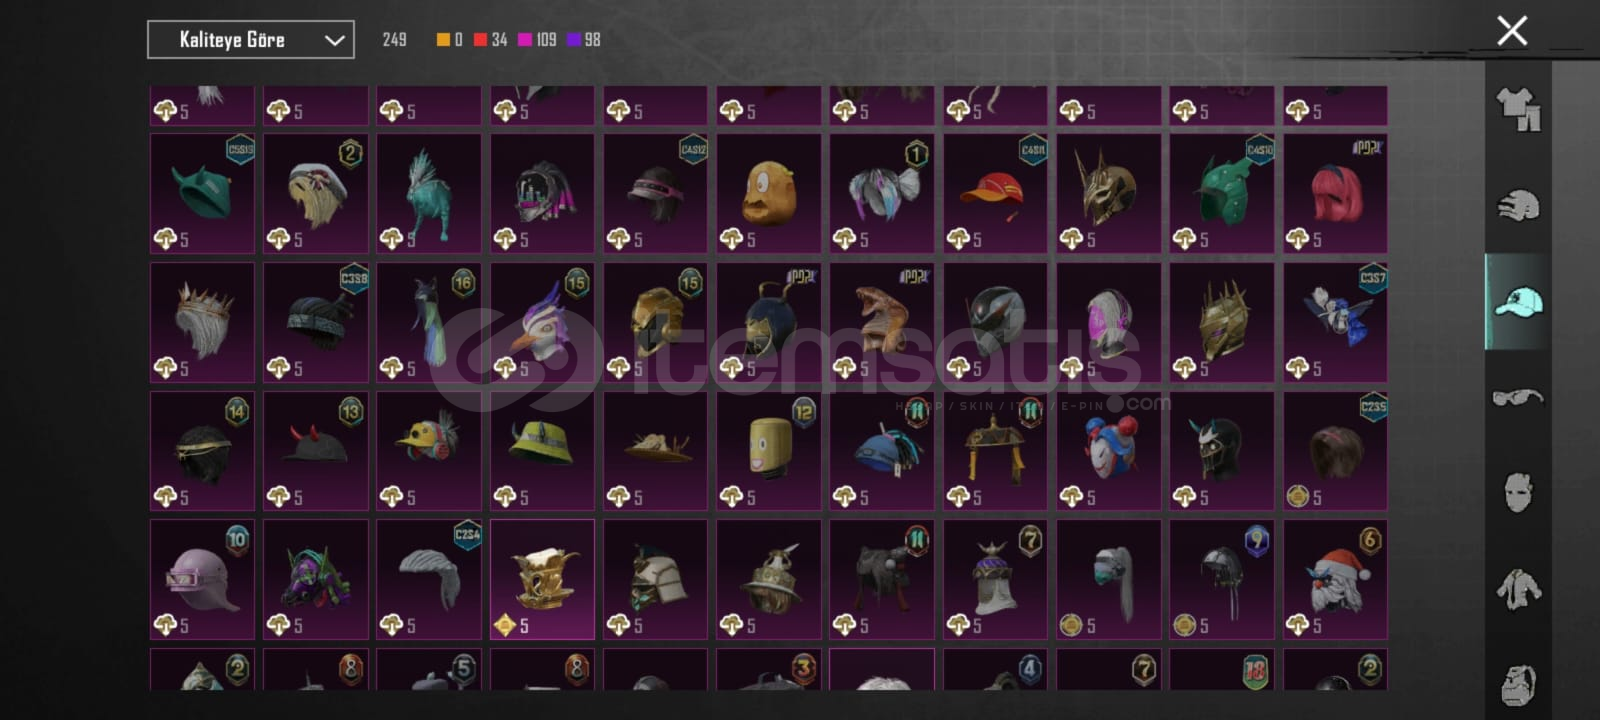Open the Kaliteye Göre sorting dropdown
The height and width of the screenshot is (720, 1600).
point(251,40)
